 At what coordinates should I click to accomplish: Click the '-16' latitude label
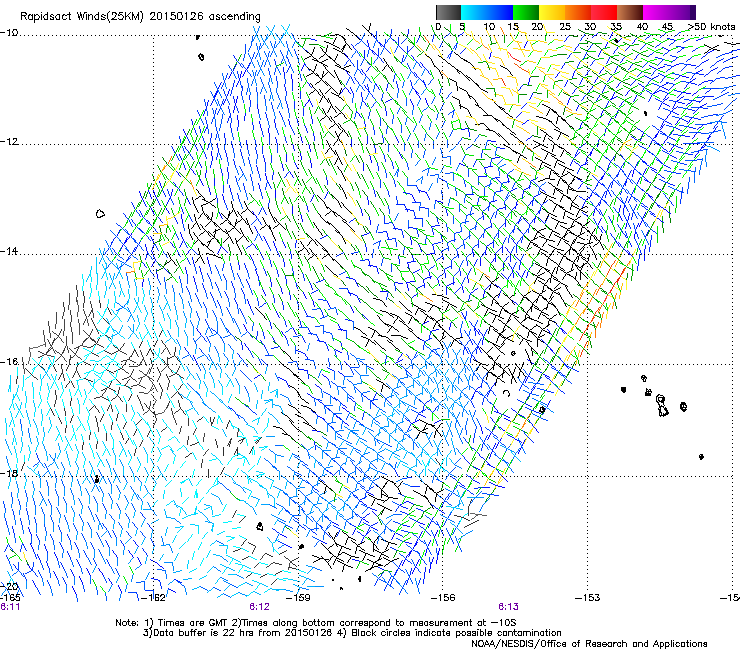tap(9, 362)
